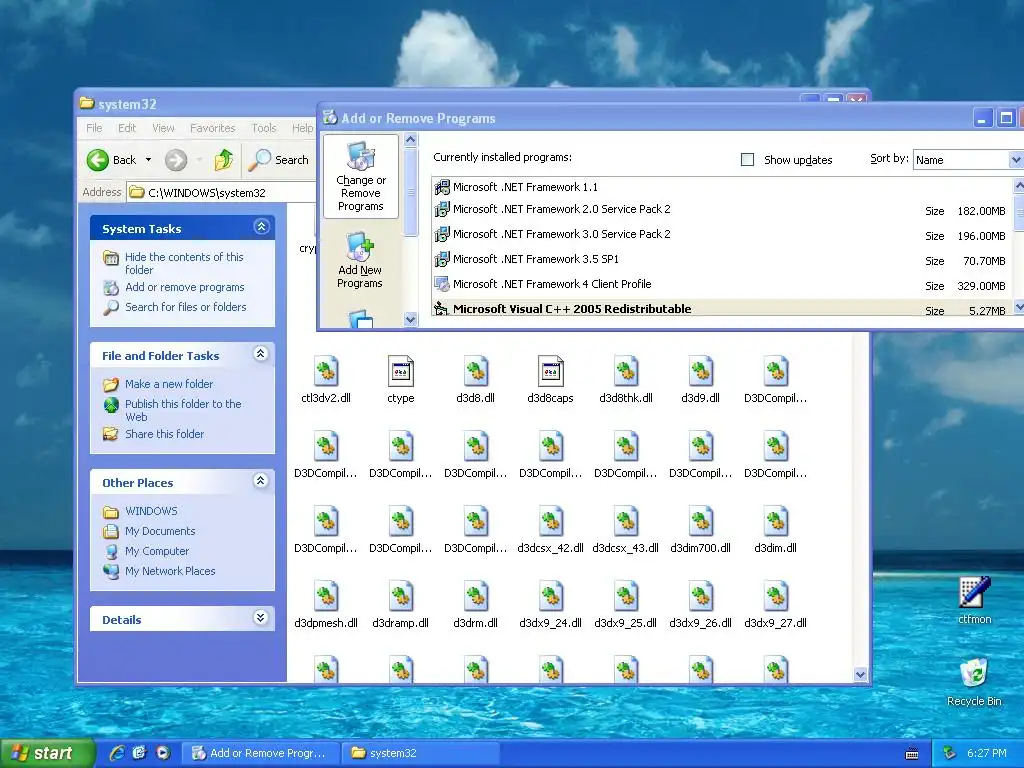Select the d3dx9_25.dll file icon

pos(626,597)
